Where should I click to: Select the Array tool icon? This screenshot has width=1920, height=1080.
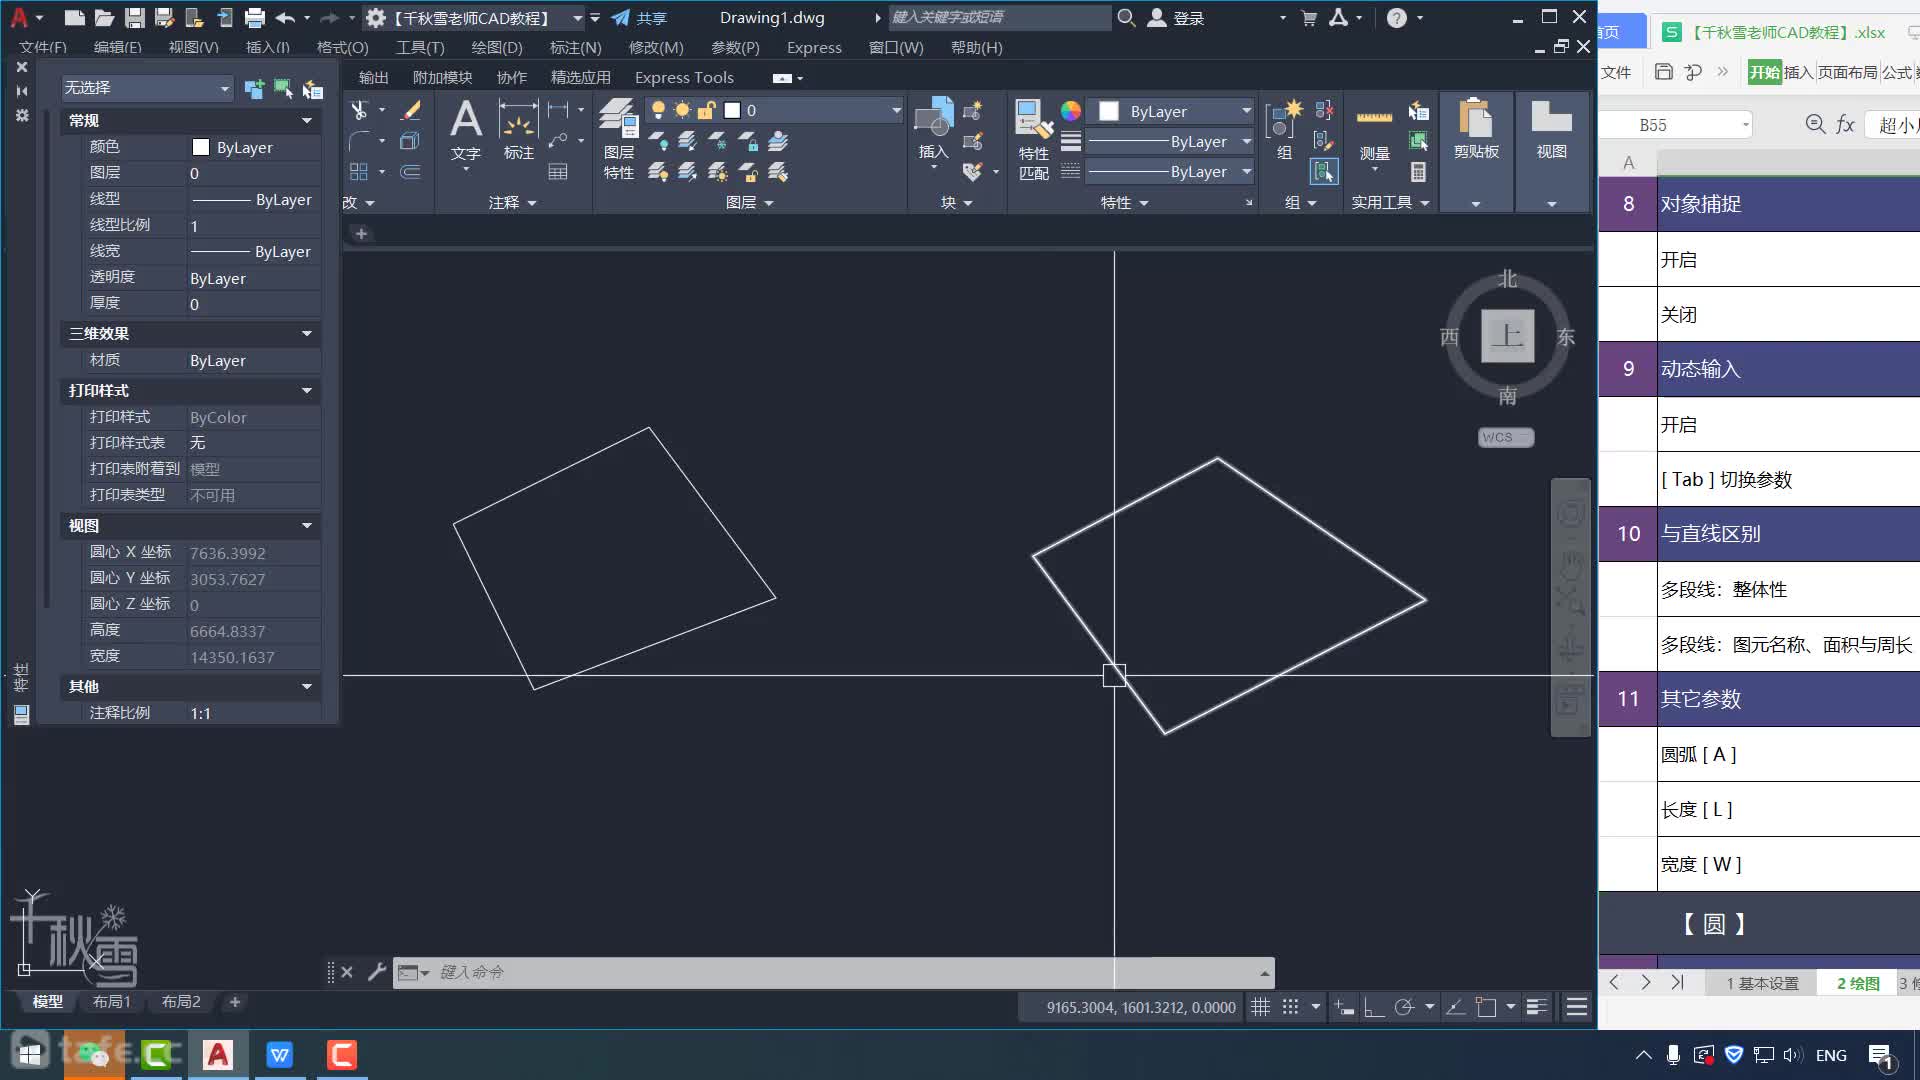359,172
